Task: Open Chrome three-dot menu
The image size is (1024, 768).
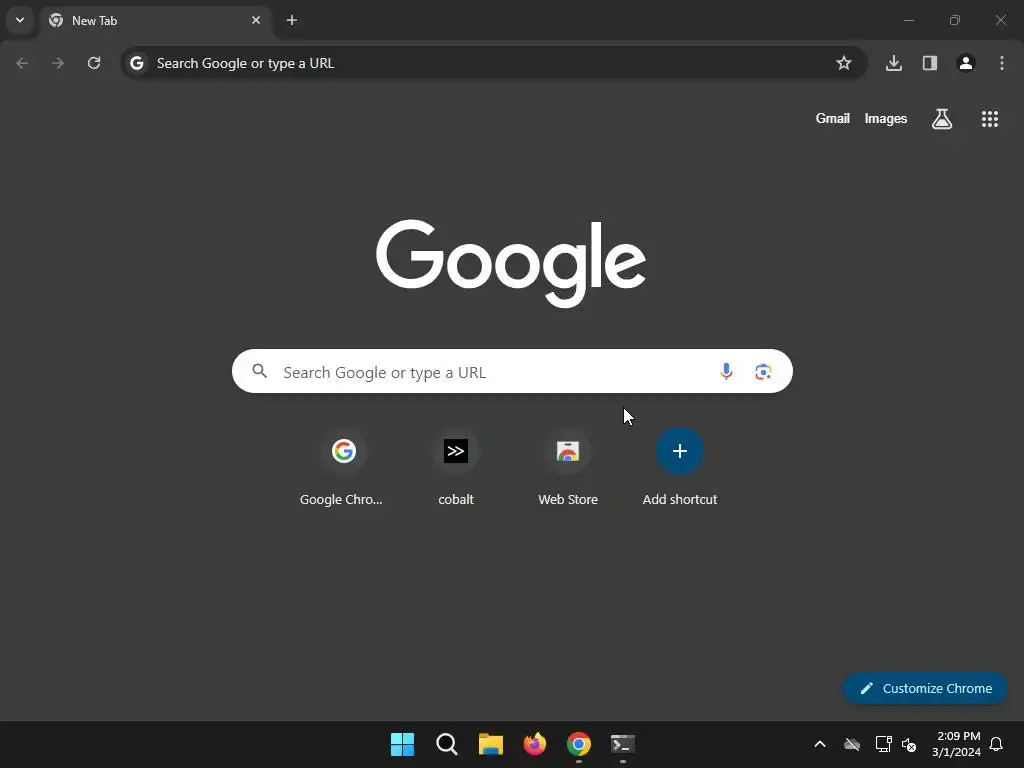Action: tap(1002, 63)
